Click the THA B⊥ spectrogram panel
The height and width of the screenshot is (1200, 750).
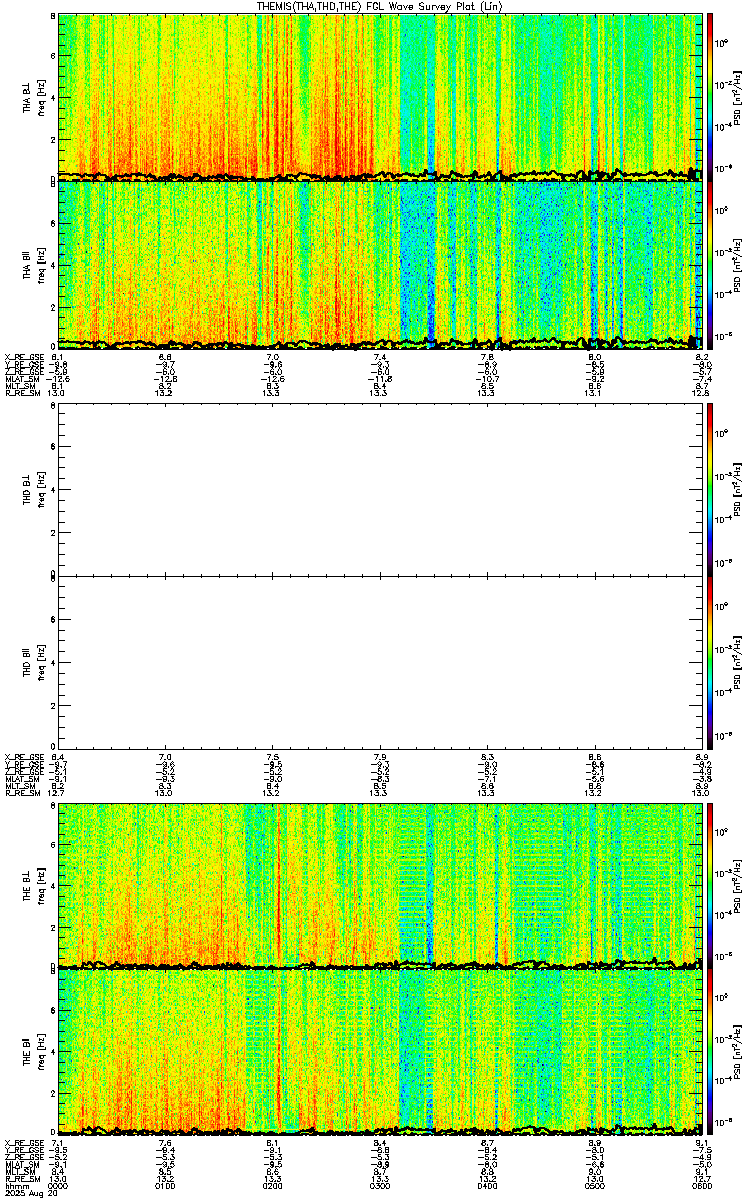point(379,96)
